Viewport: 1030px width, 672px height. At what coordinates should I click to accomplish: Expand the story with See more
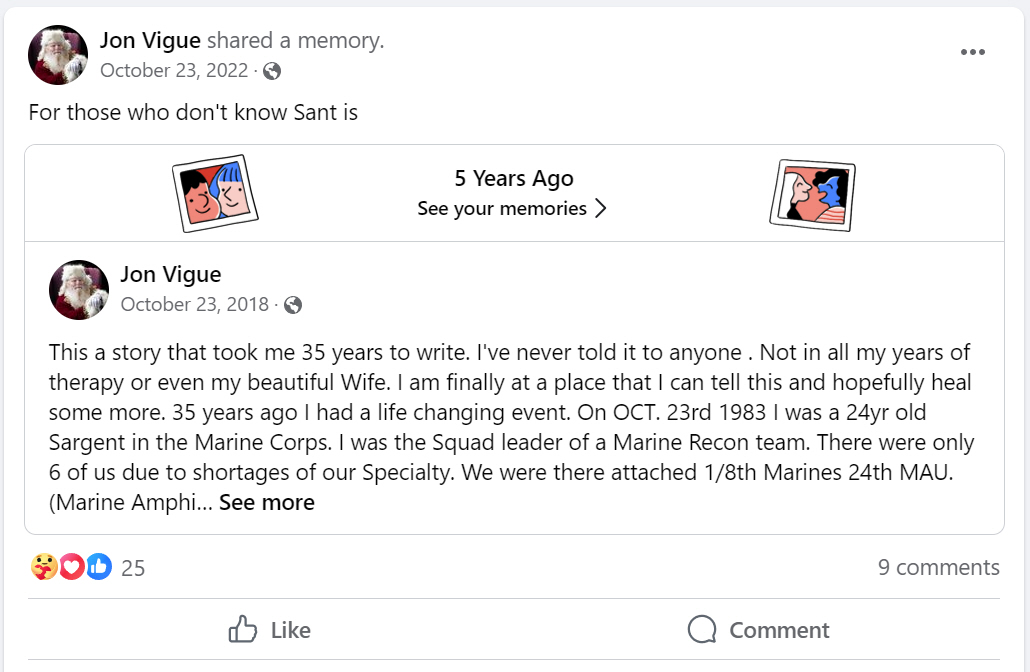coord(266,502)
